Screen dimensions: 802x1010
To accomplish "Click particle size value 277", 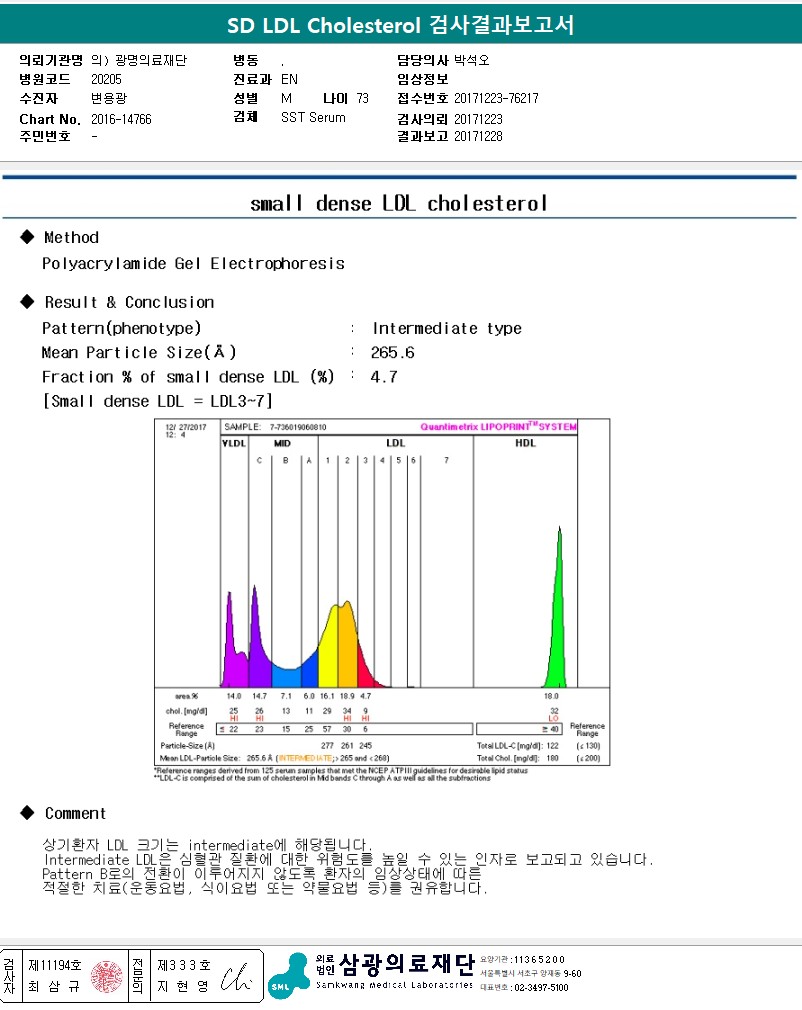I will click(x=327, y=746).
